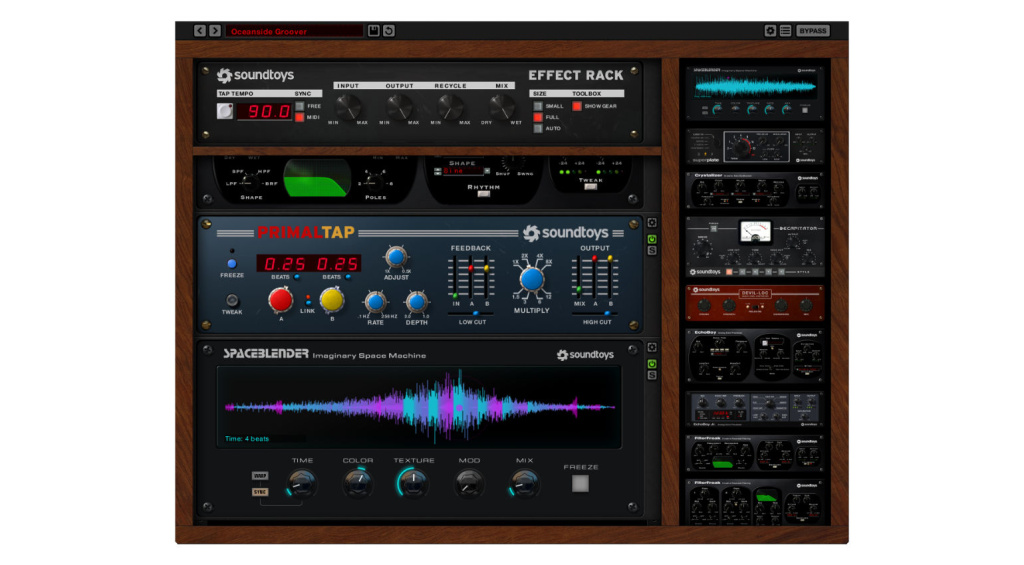Click the Output MIX green fader
The width and height of the screenshot is (1024, 565).
pos(579,288)
